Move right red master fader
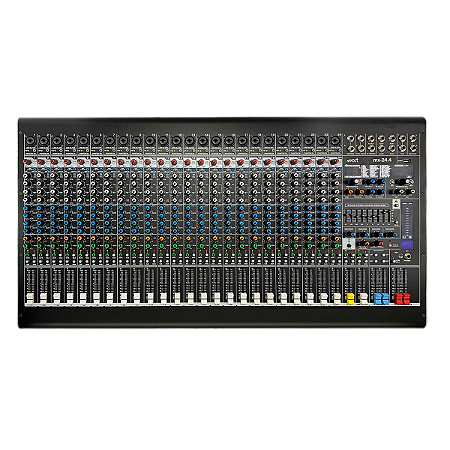 click(406, 299)
